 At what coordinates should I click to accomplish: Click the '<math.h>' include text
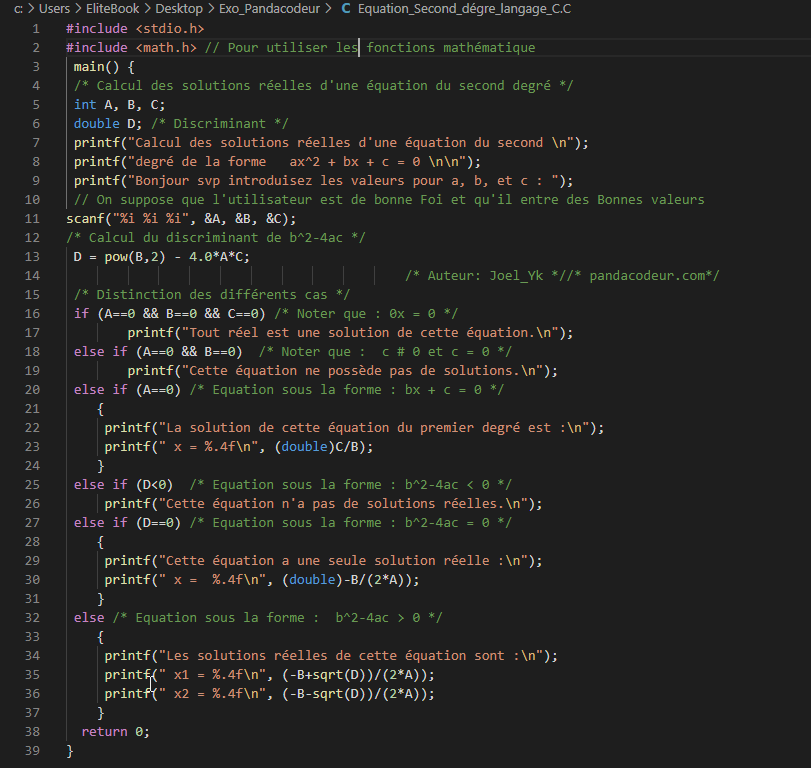(166, 48)
